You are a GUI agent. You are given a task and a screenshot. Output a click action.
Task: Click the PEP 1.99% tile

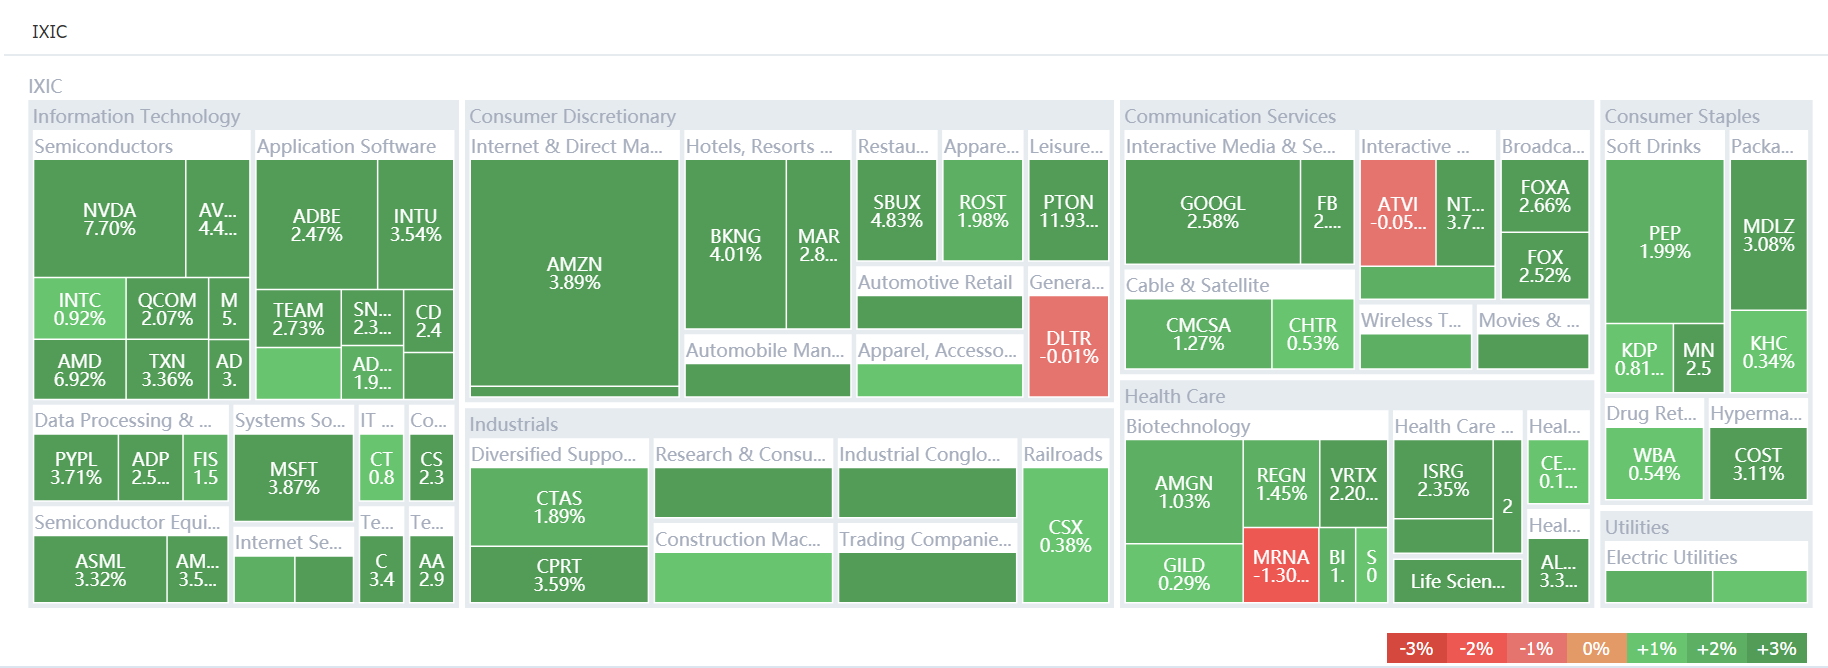tap(1664, 242)
